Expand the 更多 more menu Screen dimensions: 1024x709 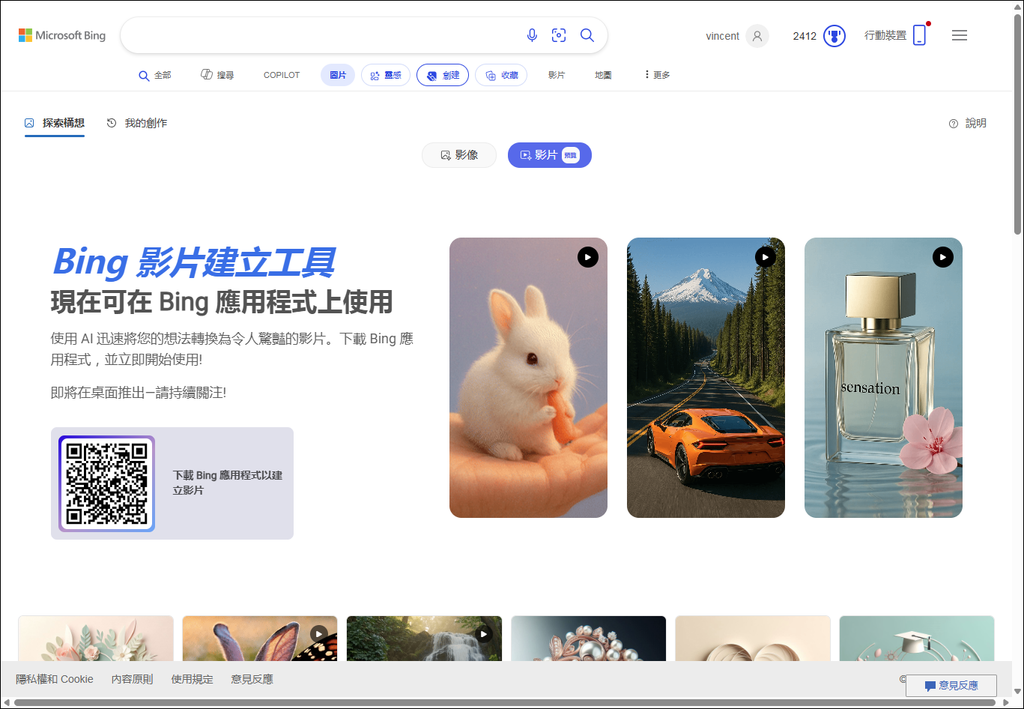click(x=657, y=75)
